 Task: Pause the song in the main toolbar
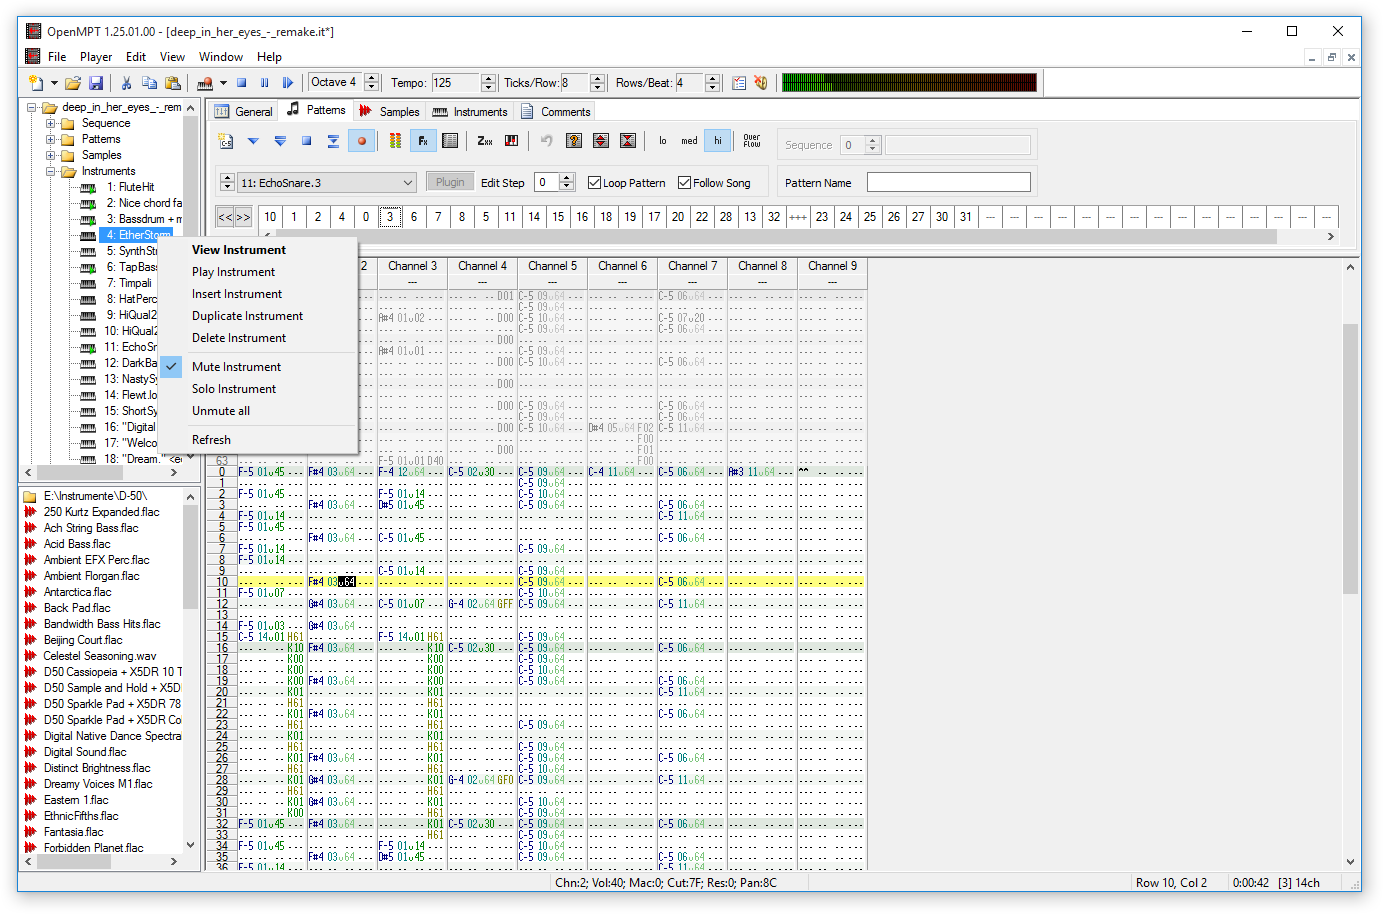click(265, 83)
